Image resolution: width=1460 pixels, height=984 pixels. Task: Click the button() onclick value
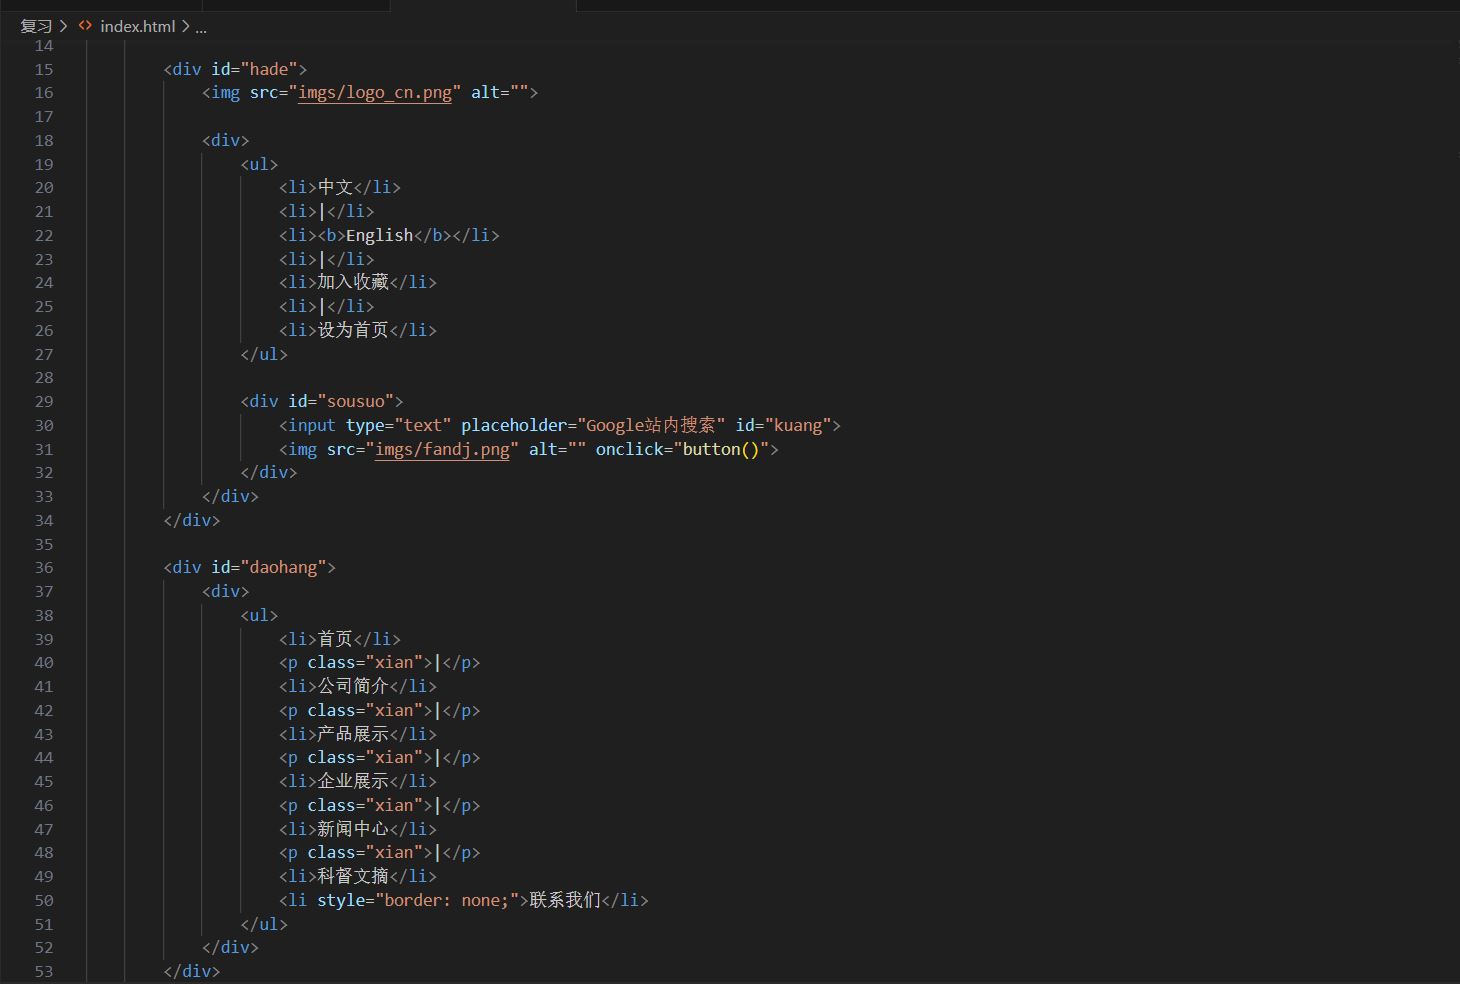point(721,450)
